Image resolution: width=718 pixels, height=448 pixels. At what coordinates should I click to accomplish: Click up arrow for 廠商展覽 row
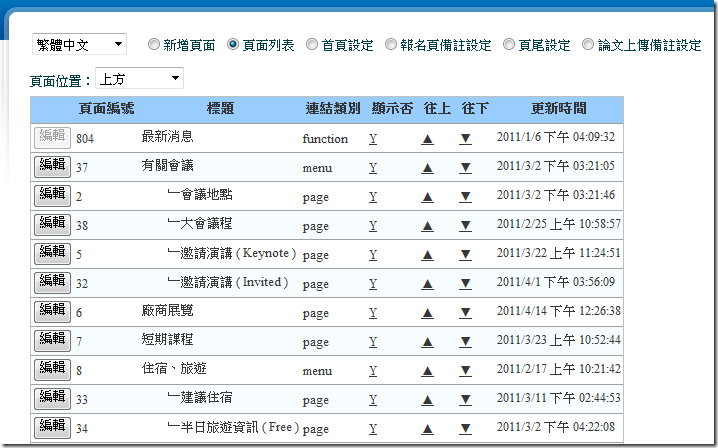(x=427, y=313)
